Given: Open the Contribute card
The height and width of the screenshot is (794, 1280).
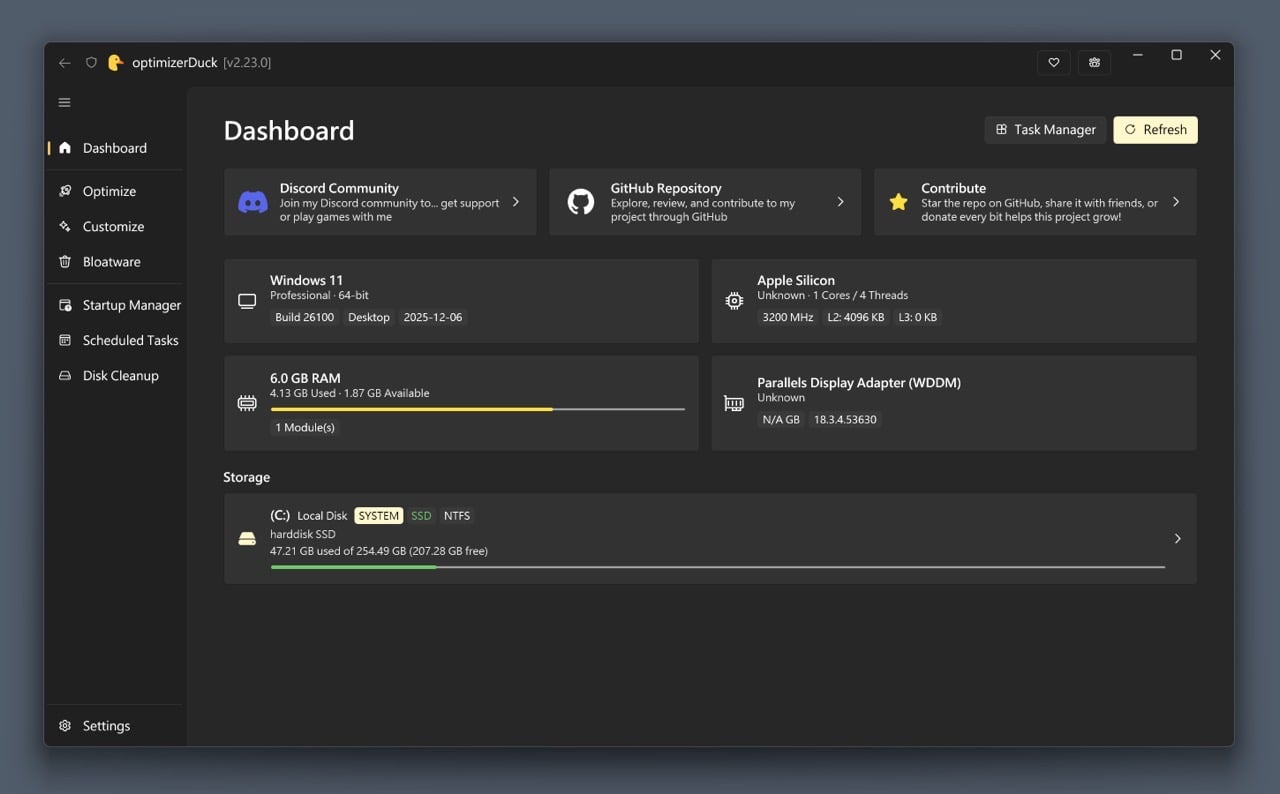Looking at the screenshot, I should (x=1035, y=202).
